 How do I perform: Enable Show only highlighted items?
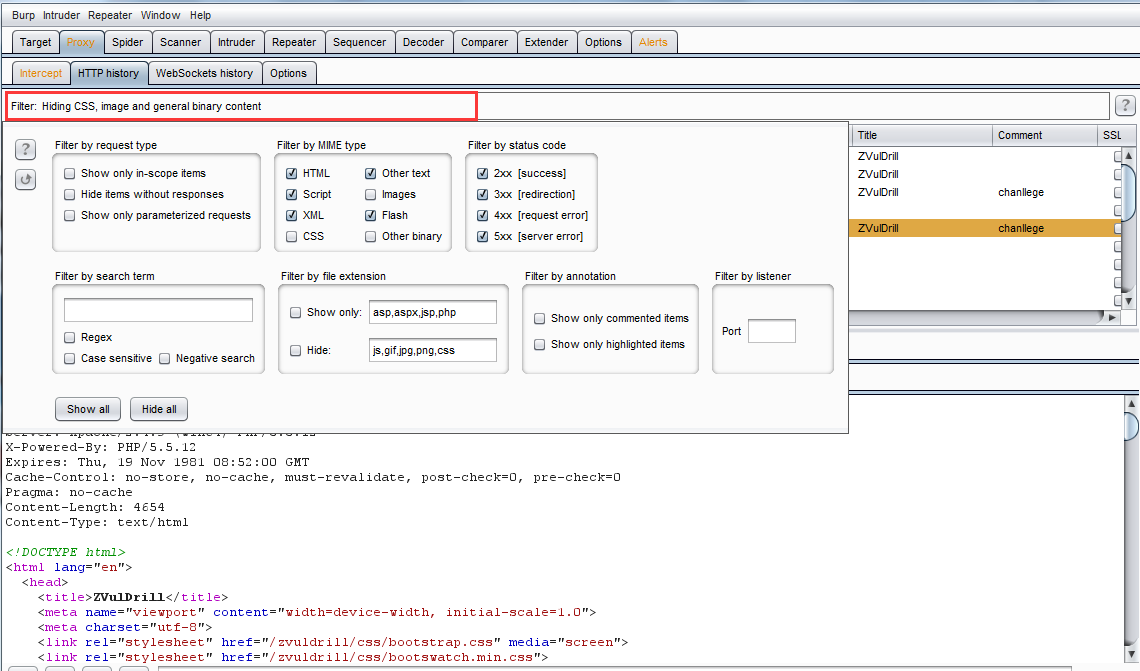click(x=539, y=345)
